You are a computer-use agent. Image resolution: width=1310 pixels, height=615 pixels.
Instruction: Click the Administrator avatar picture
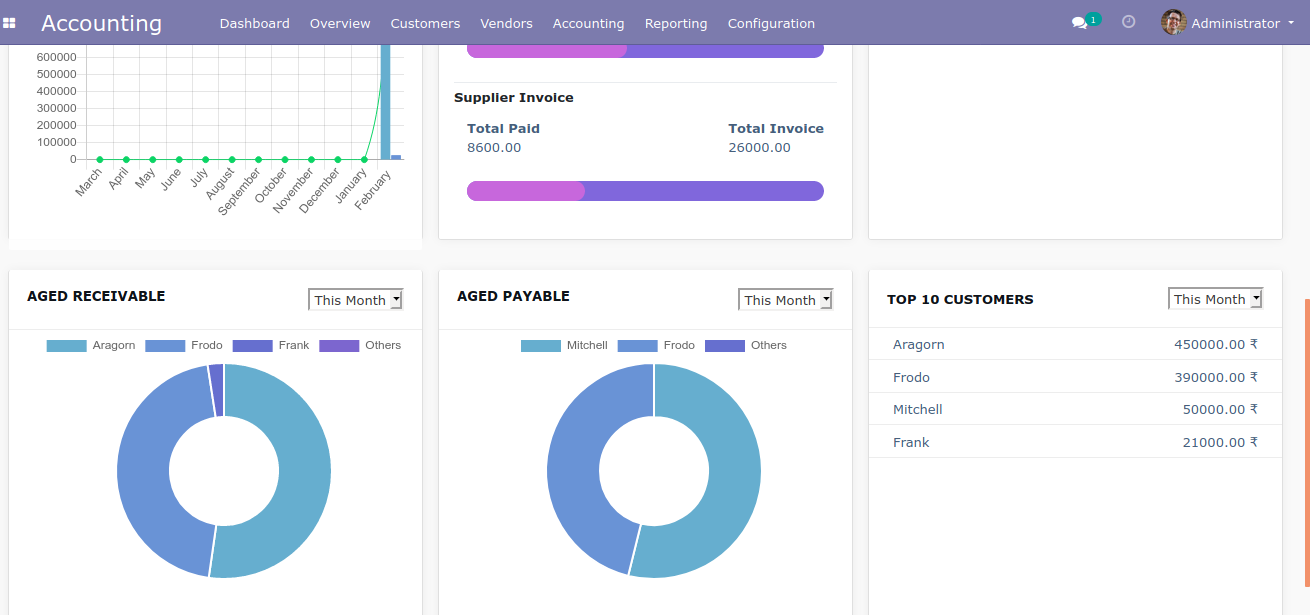pos(1173,23)
